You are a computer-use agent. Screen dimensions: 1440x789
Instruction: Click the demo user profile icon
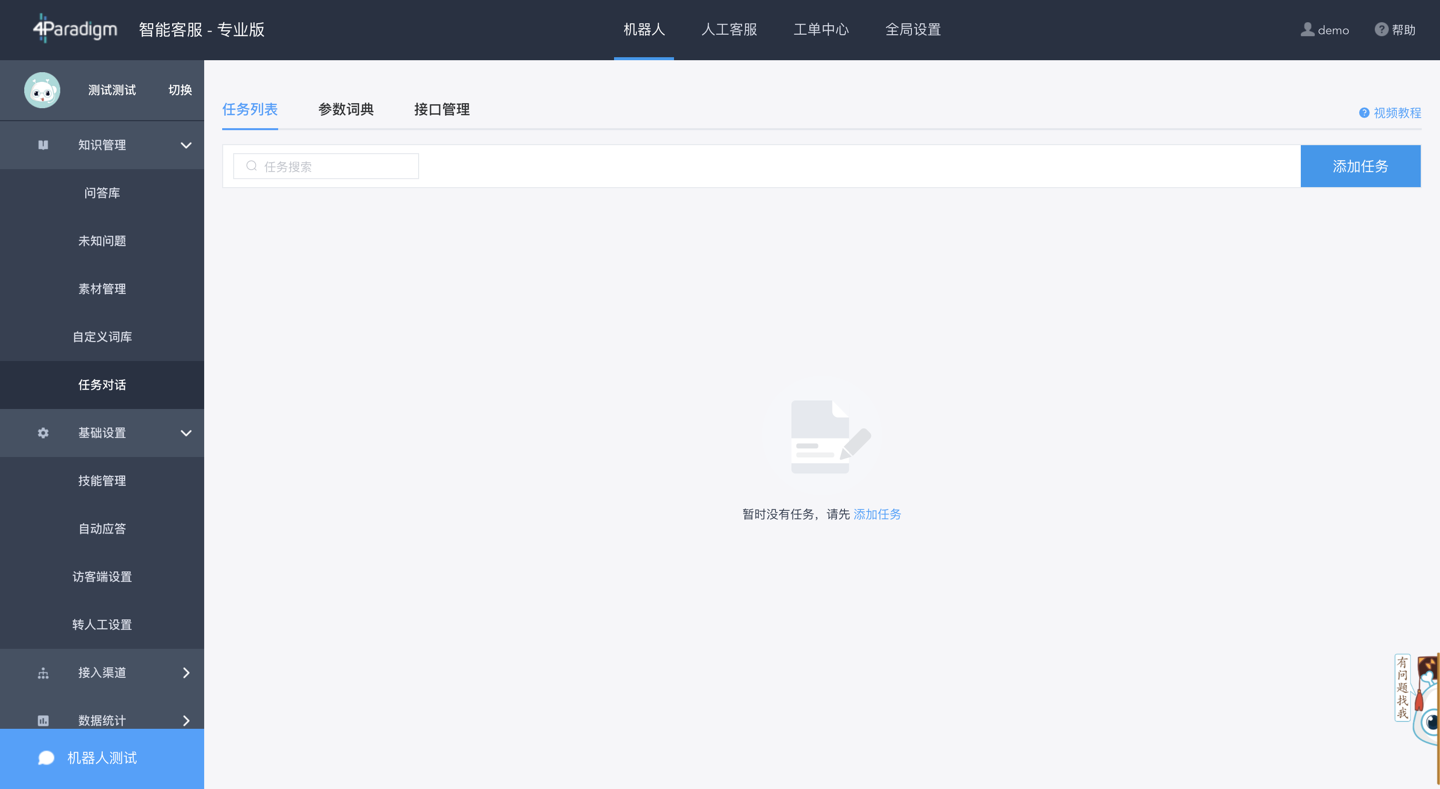pyautogui.click(x=1307, y=29)
